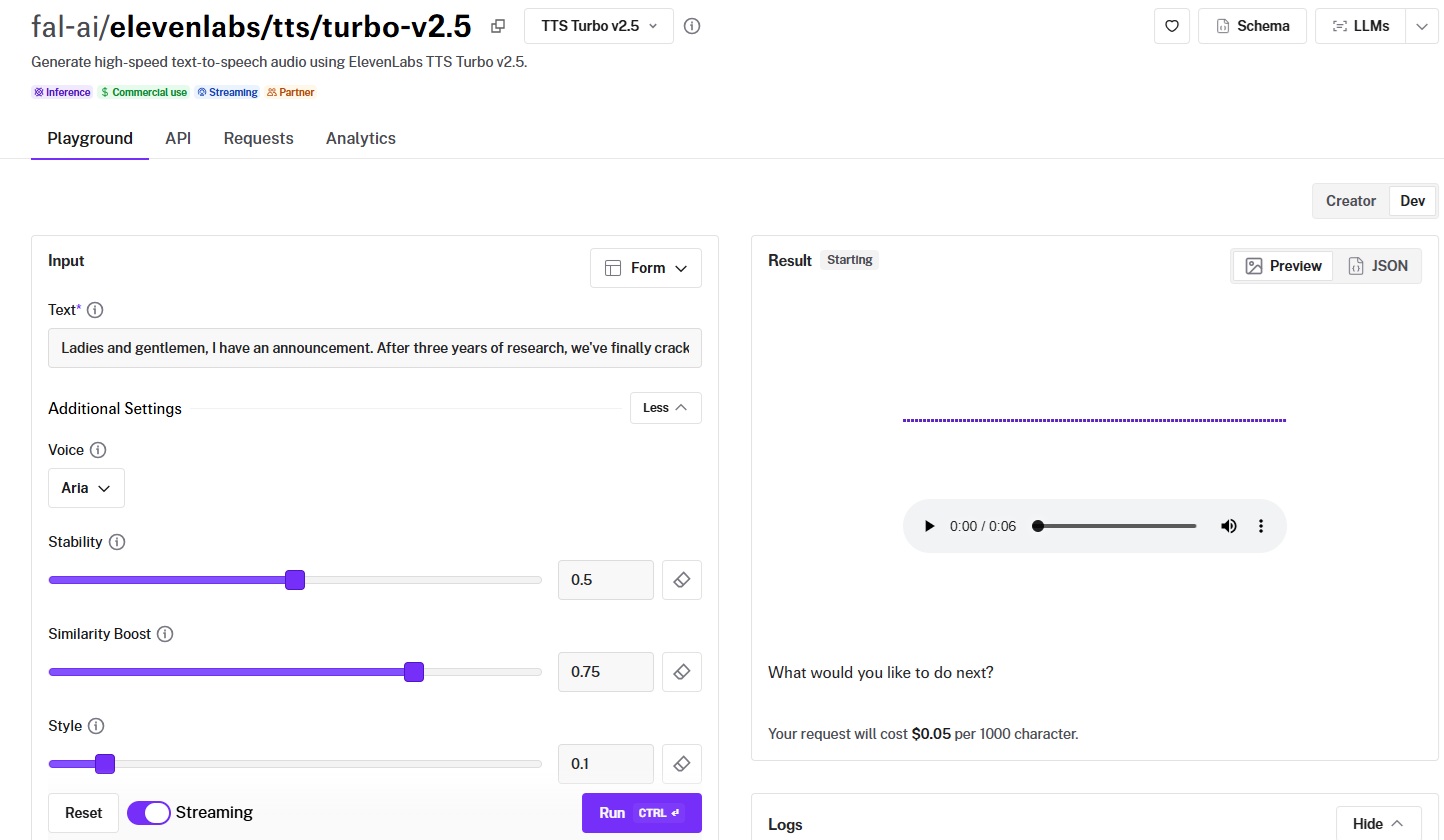Reset Similarity Boost with eraser icon
The height and width of the screenshot is (840, 1444).
tap(682, 672)
